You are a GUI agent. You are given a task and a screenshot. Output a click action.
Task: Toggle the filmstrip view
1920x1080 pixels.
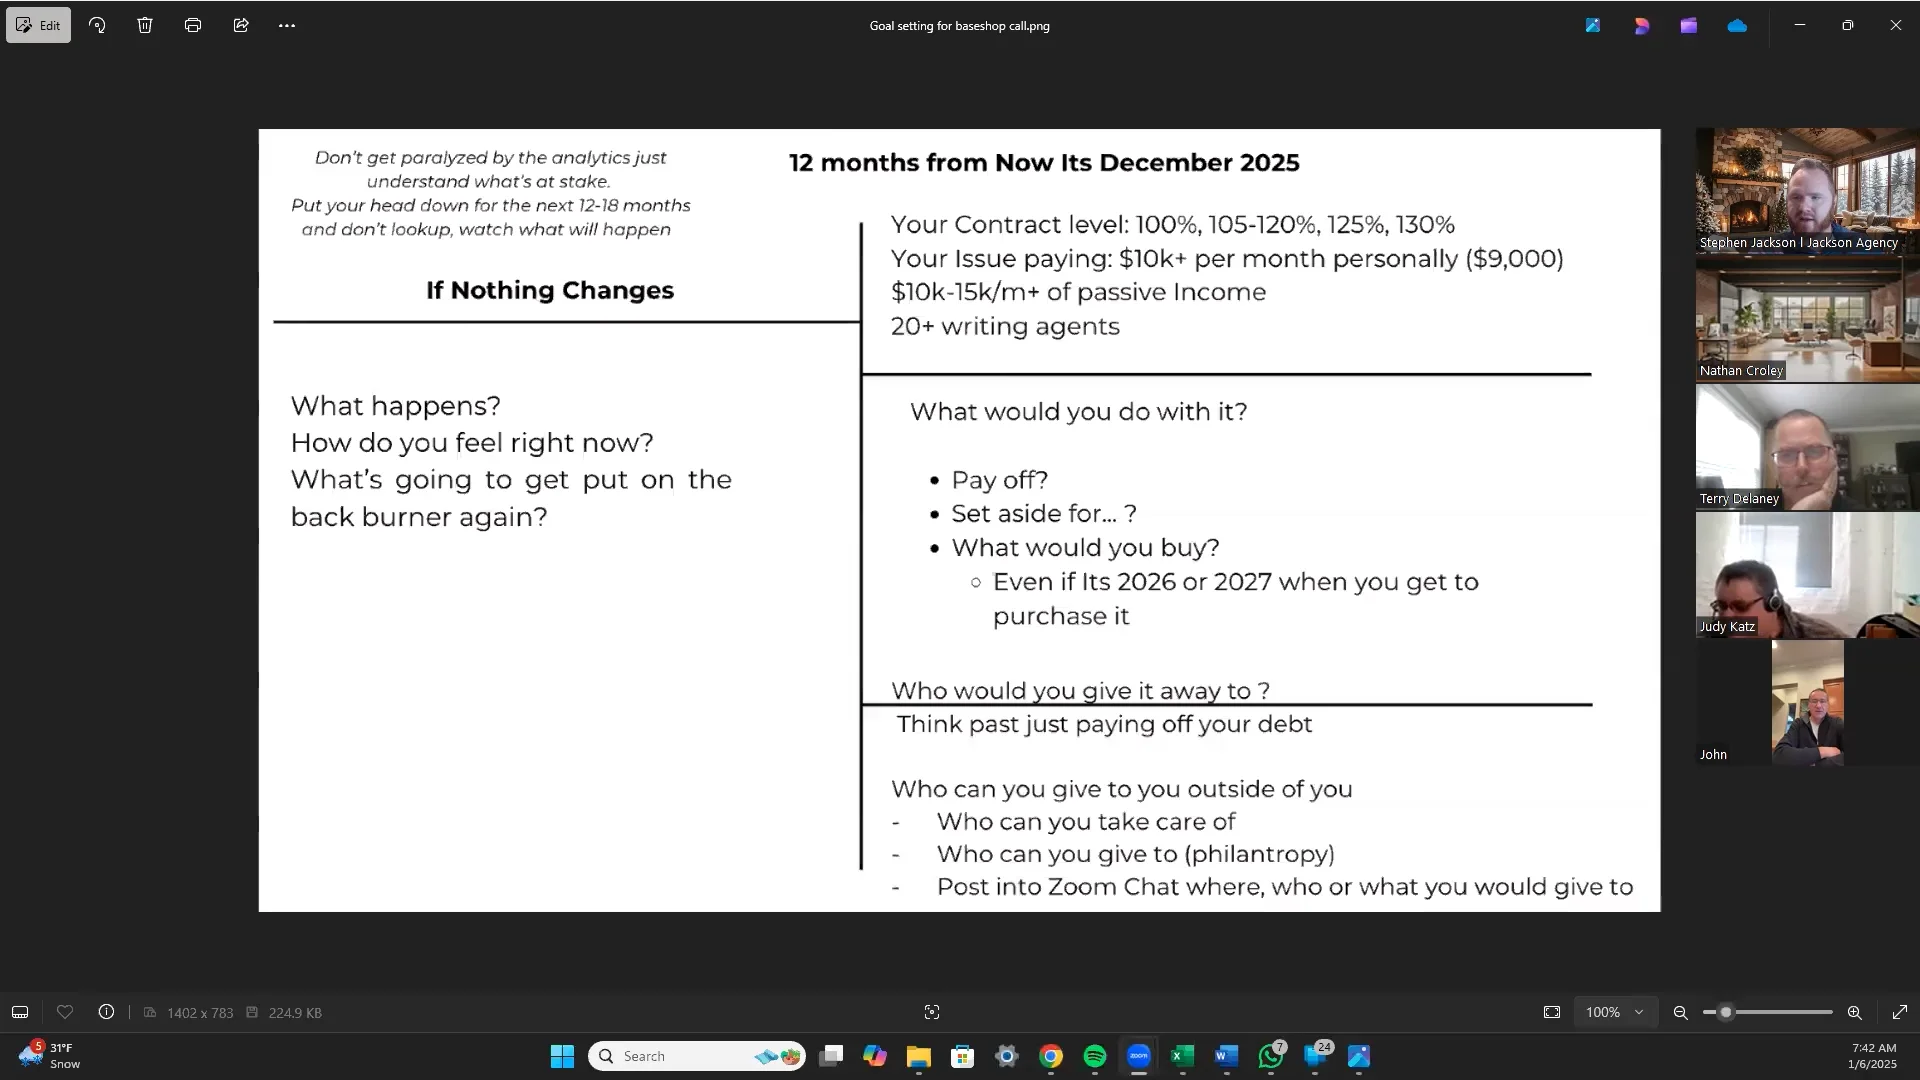click(20, 1012)
